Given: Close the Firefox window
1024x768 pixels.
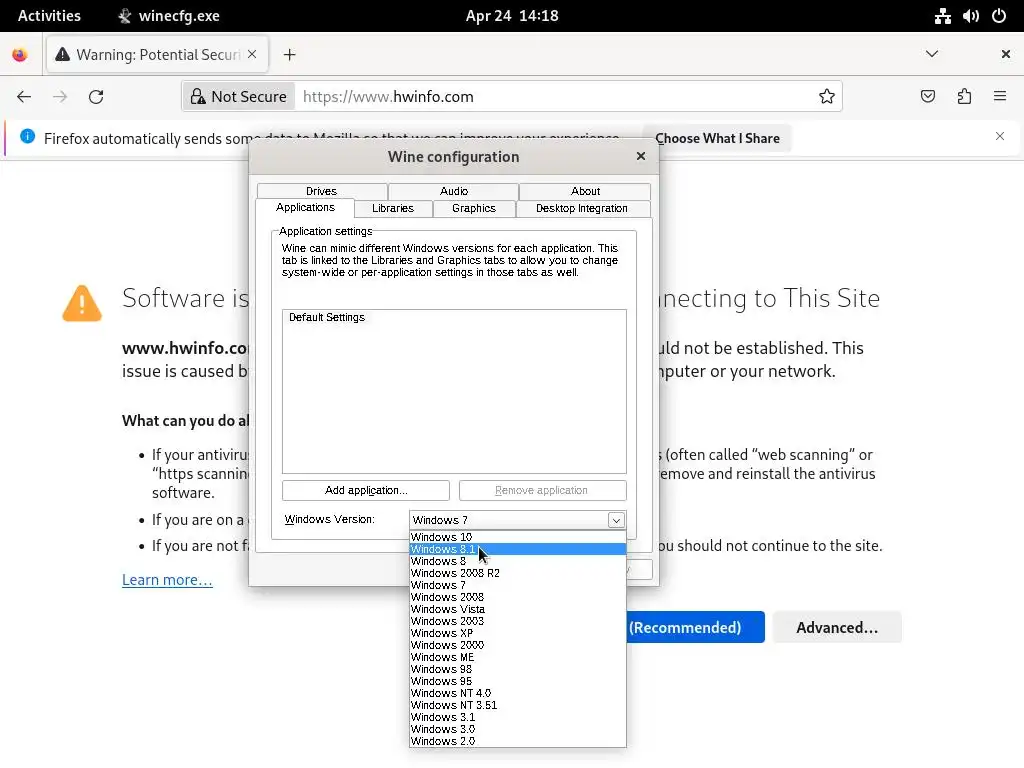Looking at the screenshot, I should pos(1006,54).
